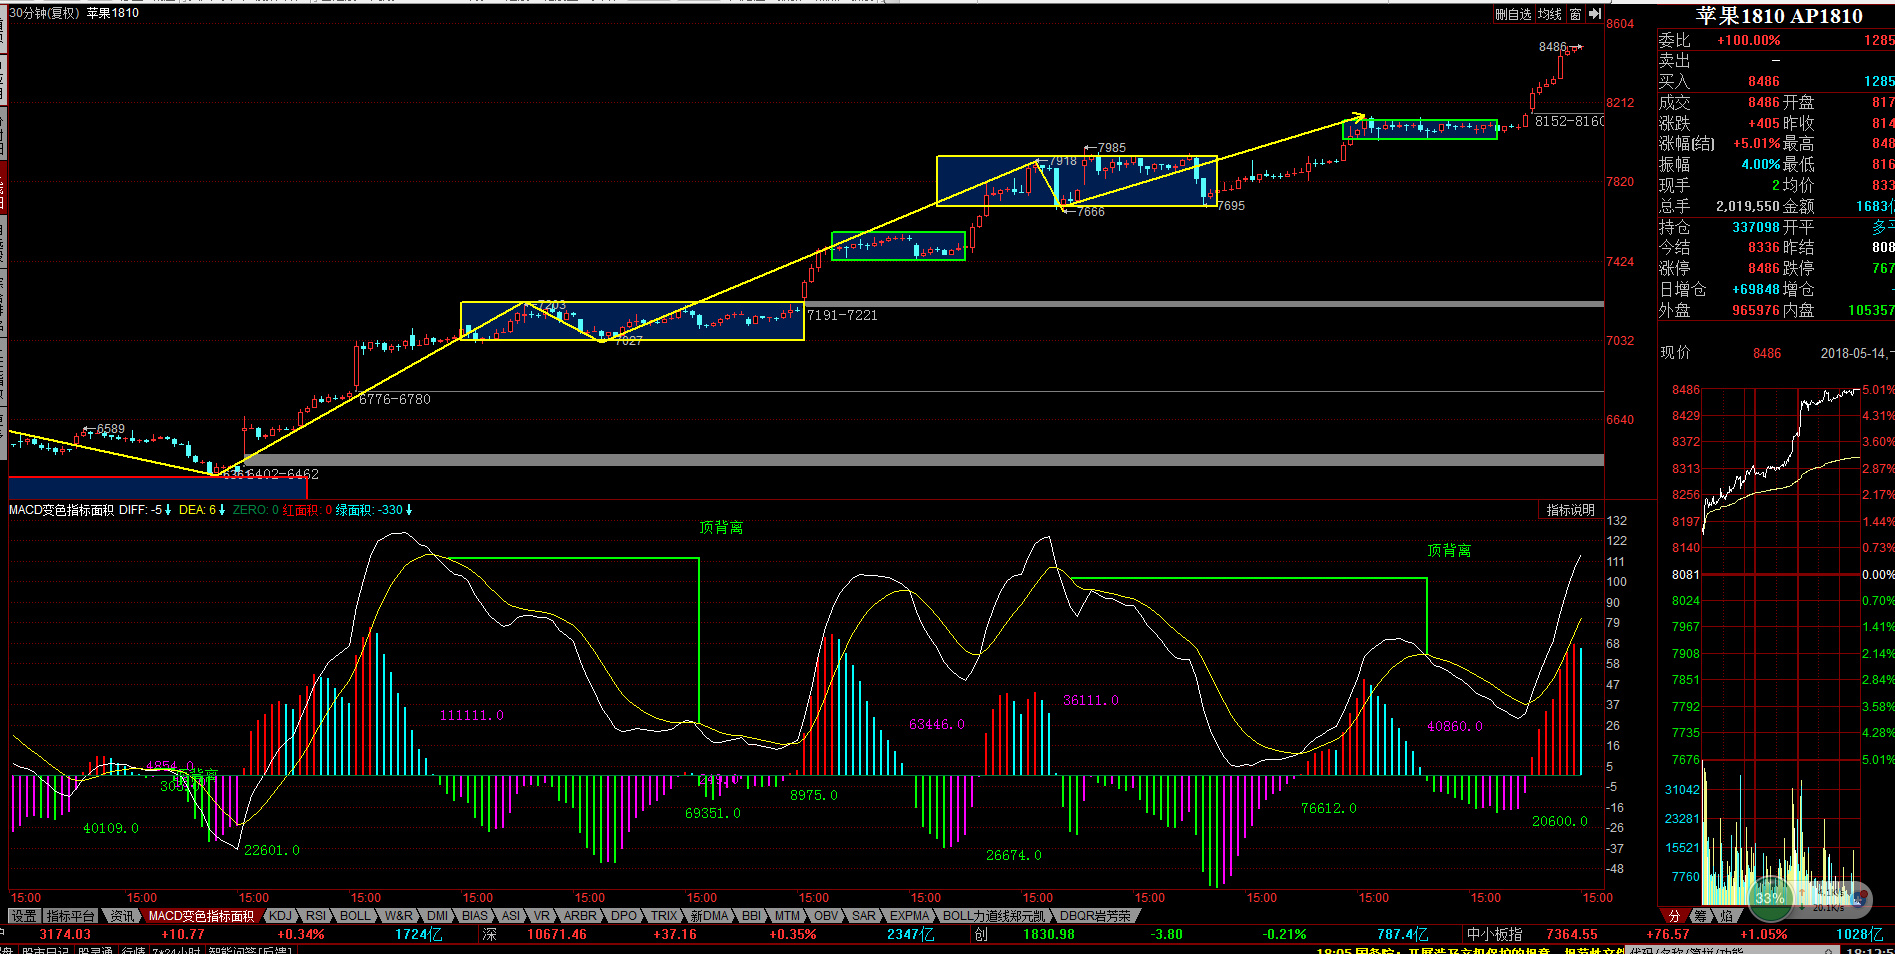Click the 行情 tab at bottom
Screen dimensions: 1895x954
tap(134, 950)
